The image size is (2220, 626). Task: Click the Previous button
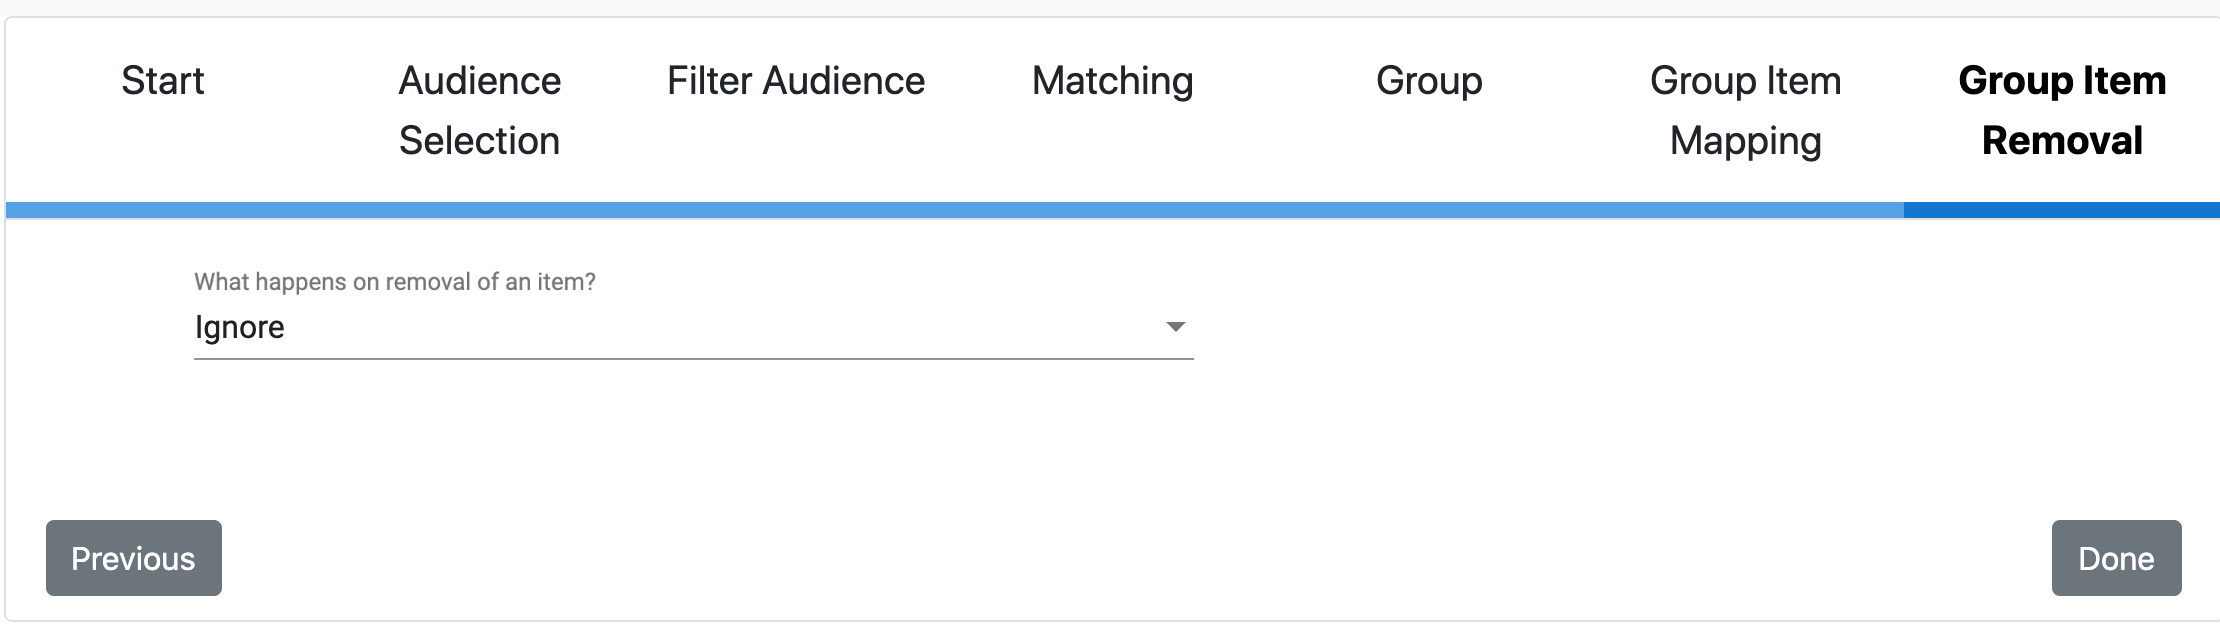pyautogui.click(x=134, y=558)
